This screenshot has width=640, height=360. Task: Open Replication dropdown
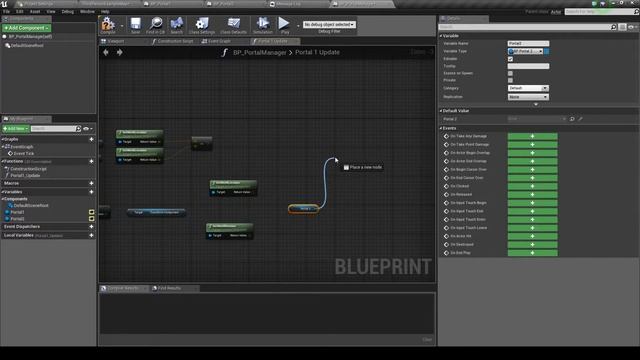(x=528, y=97)
